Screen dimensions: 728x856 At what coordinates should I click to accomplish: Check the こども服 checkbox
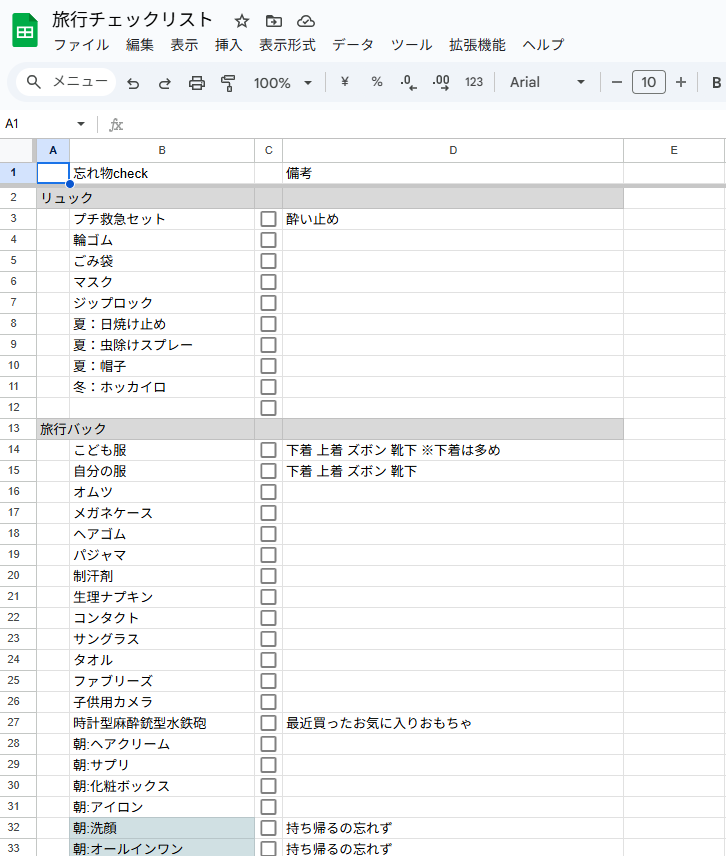click(268, 450)
